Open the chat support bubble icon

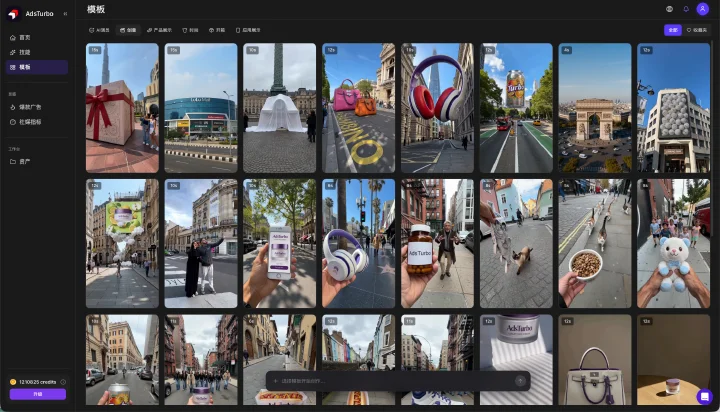pyautogui.click(x=704, y=396)
